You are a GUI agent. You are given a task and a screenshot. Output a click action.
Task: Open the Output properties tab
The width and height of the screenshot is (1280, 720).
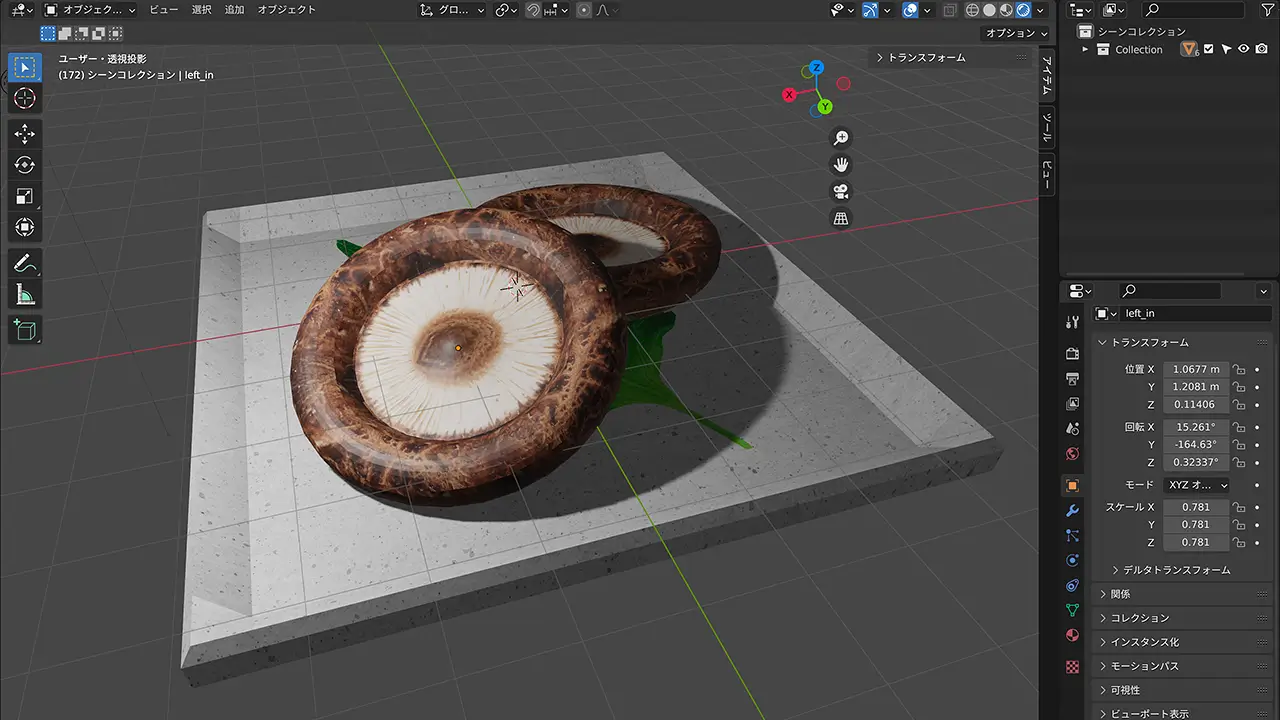[x=1072, y=378]
